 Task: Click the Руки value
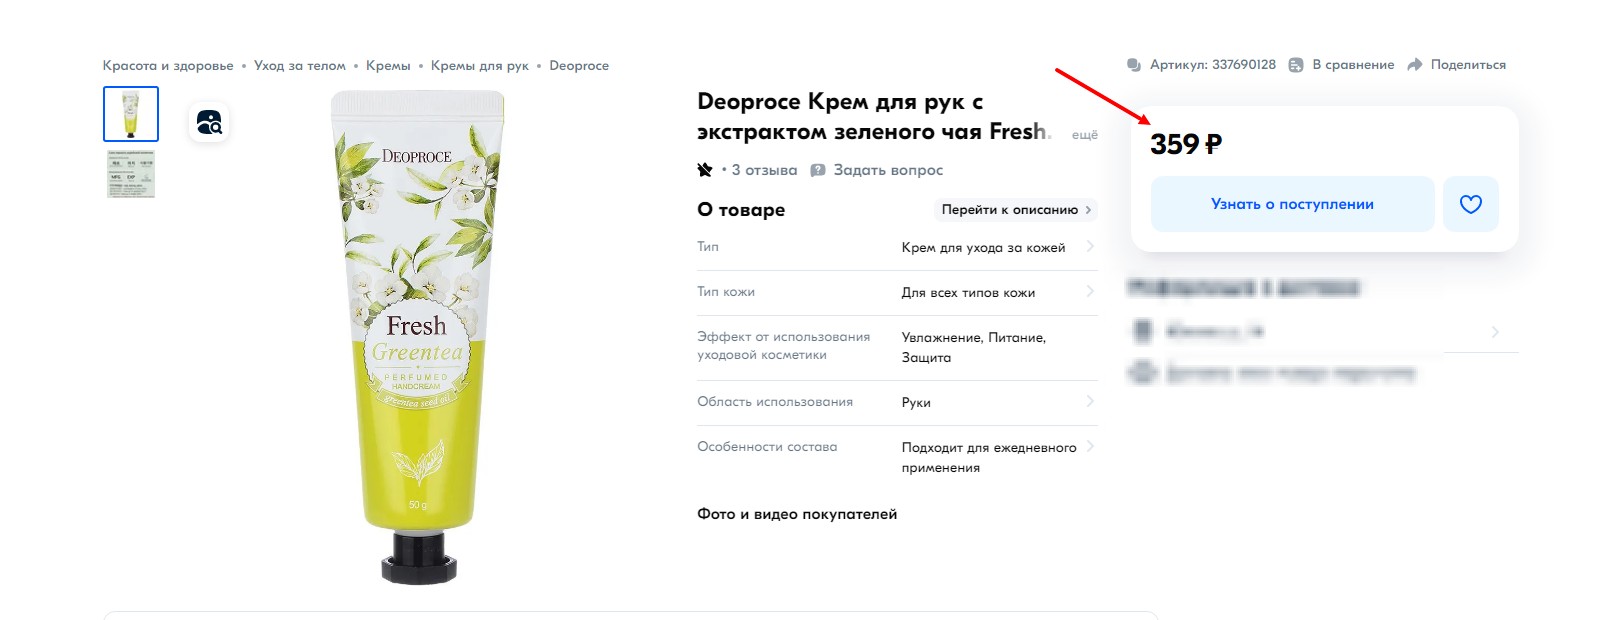coord(916,403)
